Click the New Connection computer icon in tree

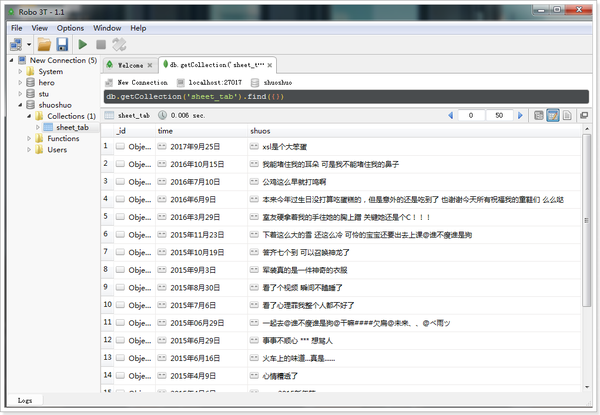click(x=22, y=60)
